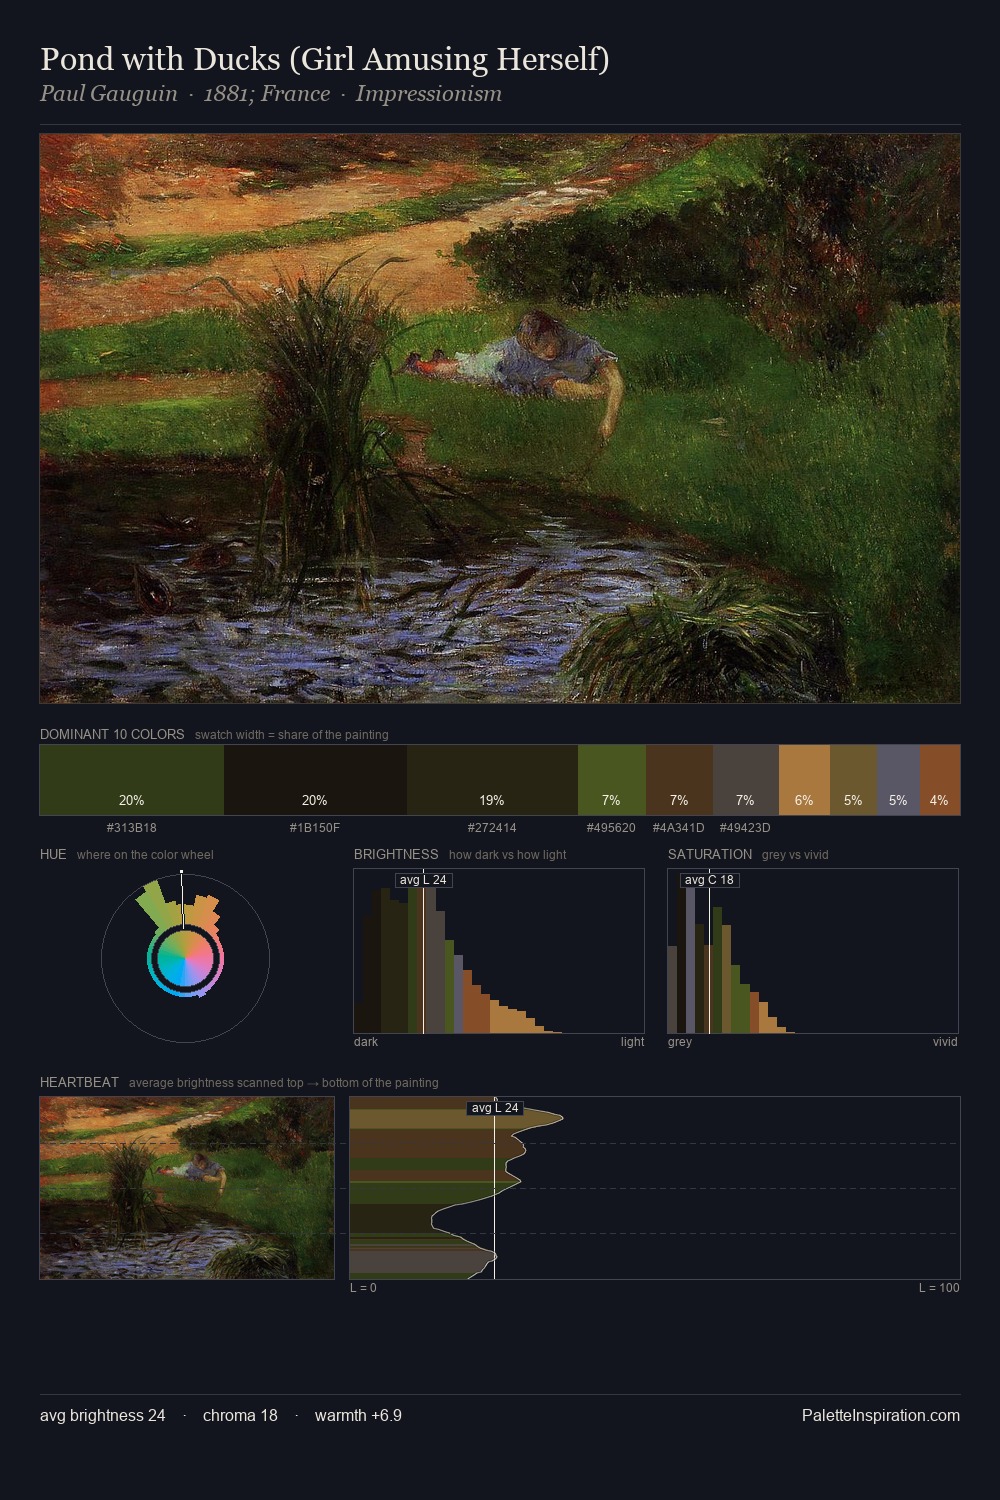Screen dimensions: 1000x1500
Task: Pick the 19% swatch labeled #272414
Action: [492, 780]
